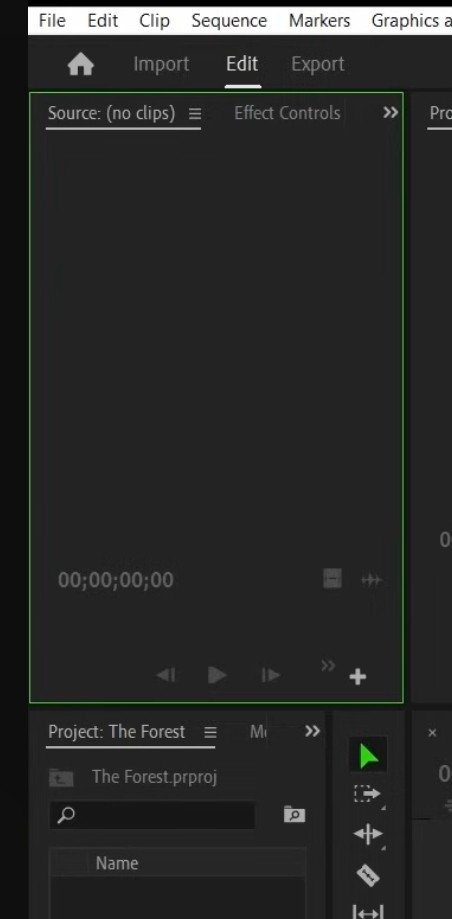Open the Project: The Forest panel menu

(210, 732)
